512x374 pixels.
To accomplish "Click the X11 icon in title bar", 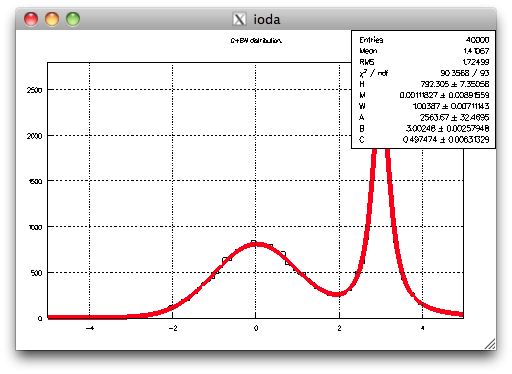I will 239,19.
